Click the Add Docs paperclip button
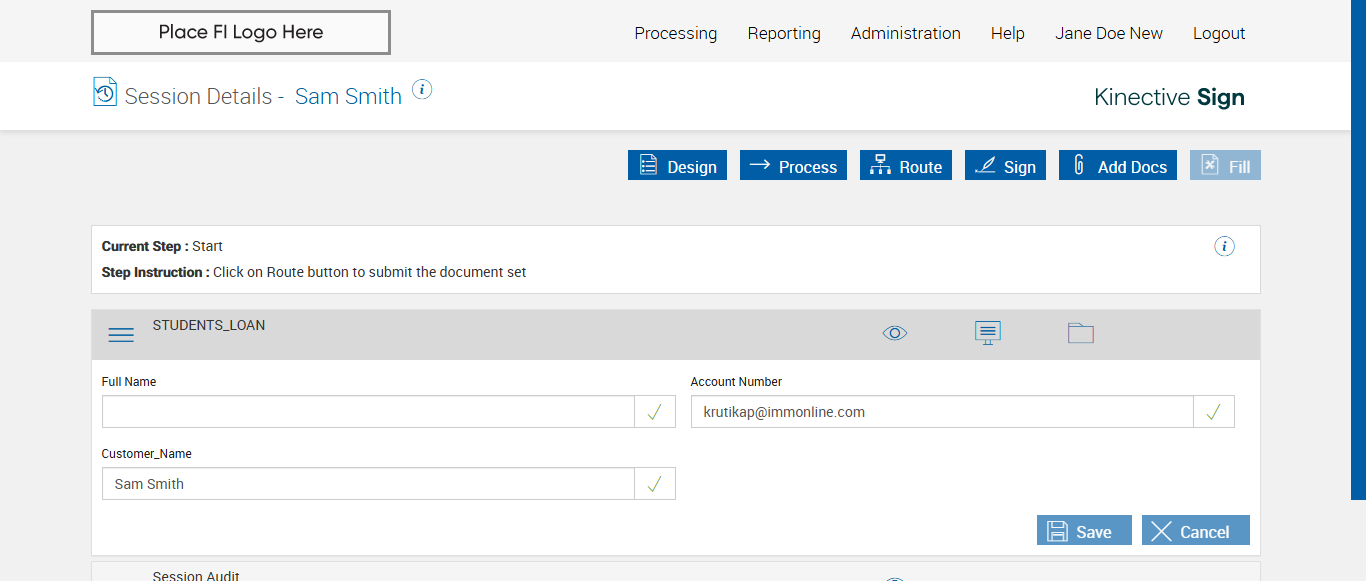 pyautogui.click(x=1118, y=166)
